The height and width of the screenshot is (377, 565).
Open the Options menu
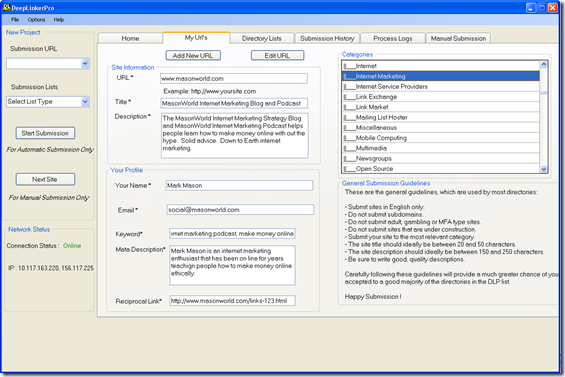tap(36, 20)
